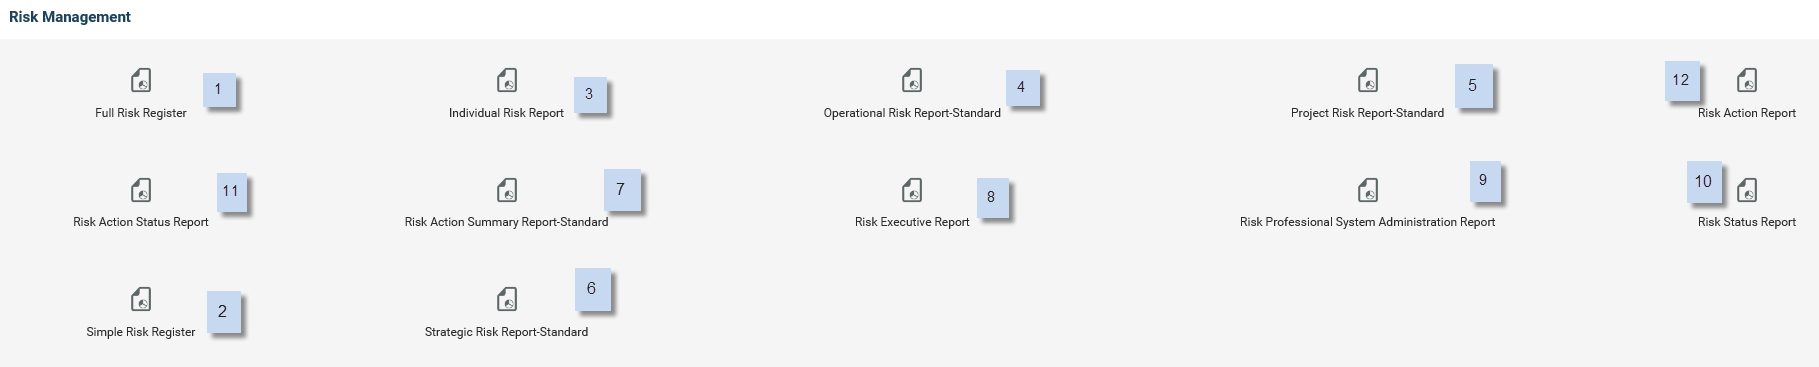Click the Risk Management section heading
Image resolution: width=1819 pixels, height=367 pixels.
click(x=70, y=17)
